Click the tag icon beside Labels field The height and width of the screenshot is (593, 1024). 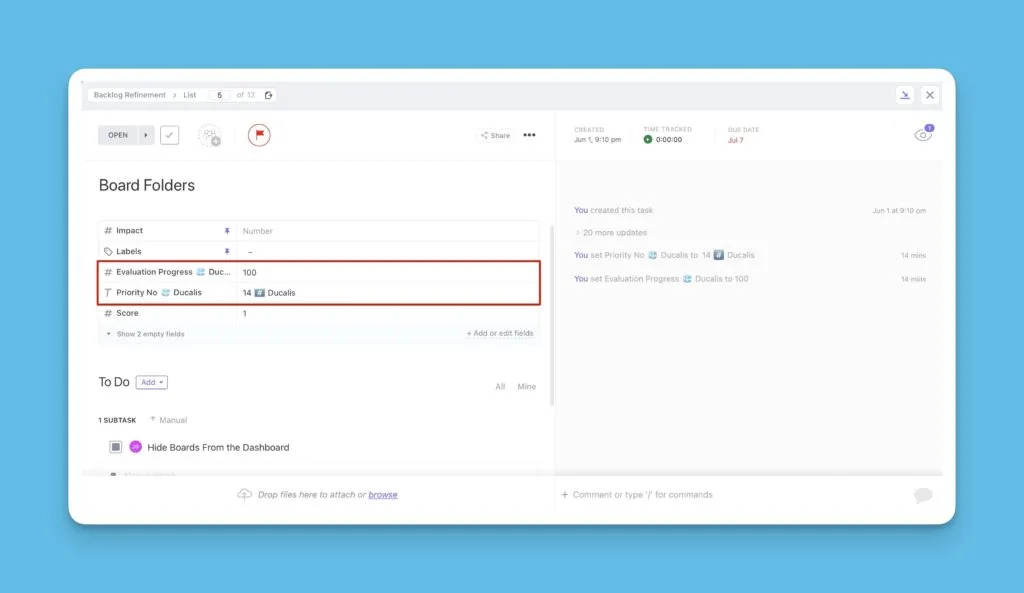107,251
